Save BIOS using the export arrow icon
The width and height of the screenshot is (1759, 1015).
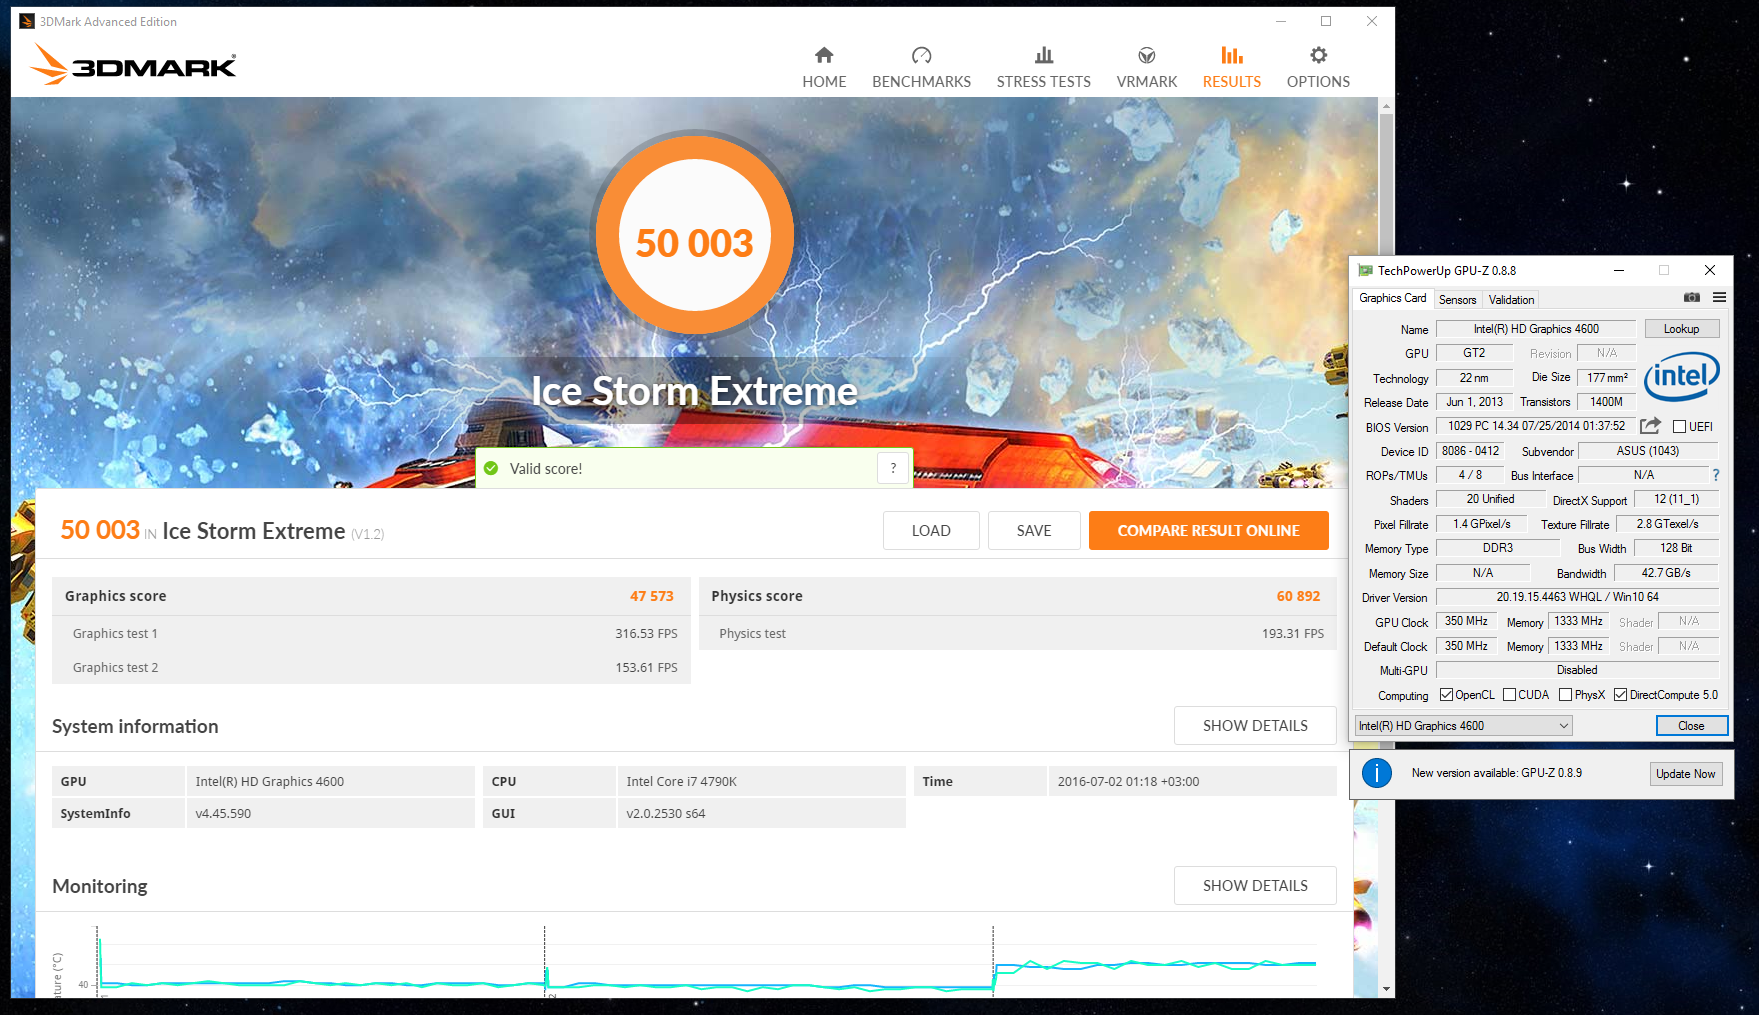point(1650,426)
